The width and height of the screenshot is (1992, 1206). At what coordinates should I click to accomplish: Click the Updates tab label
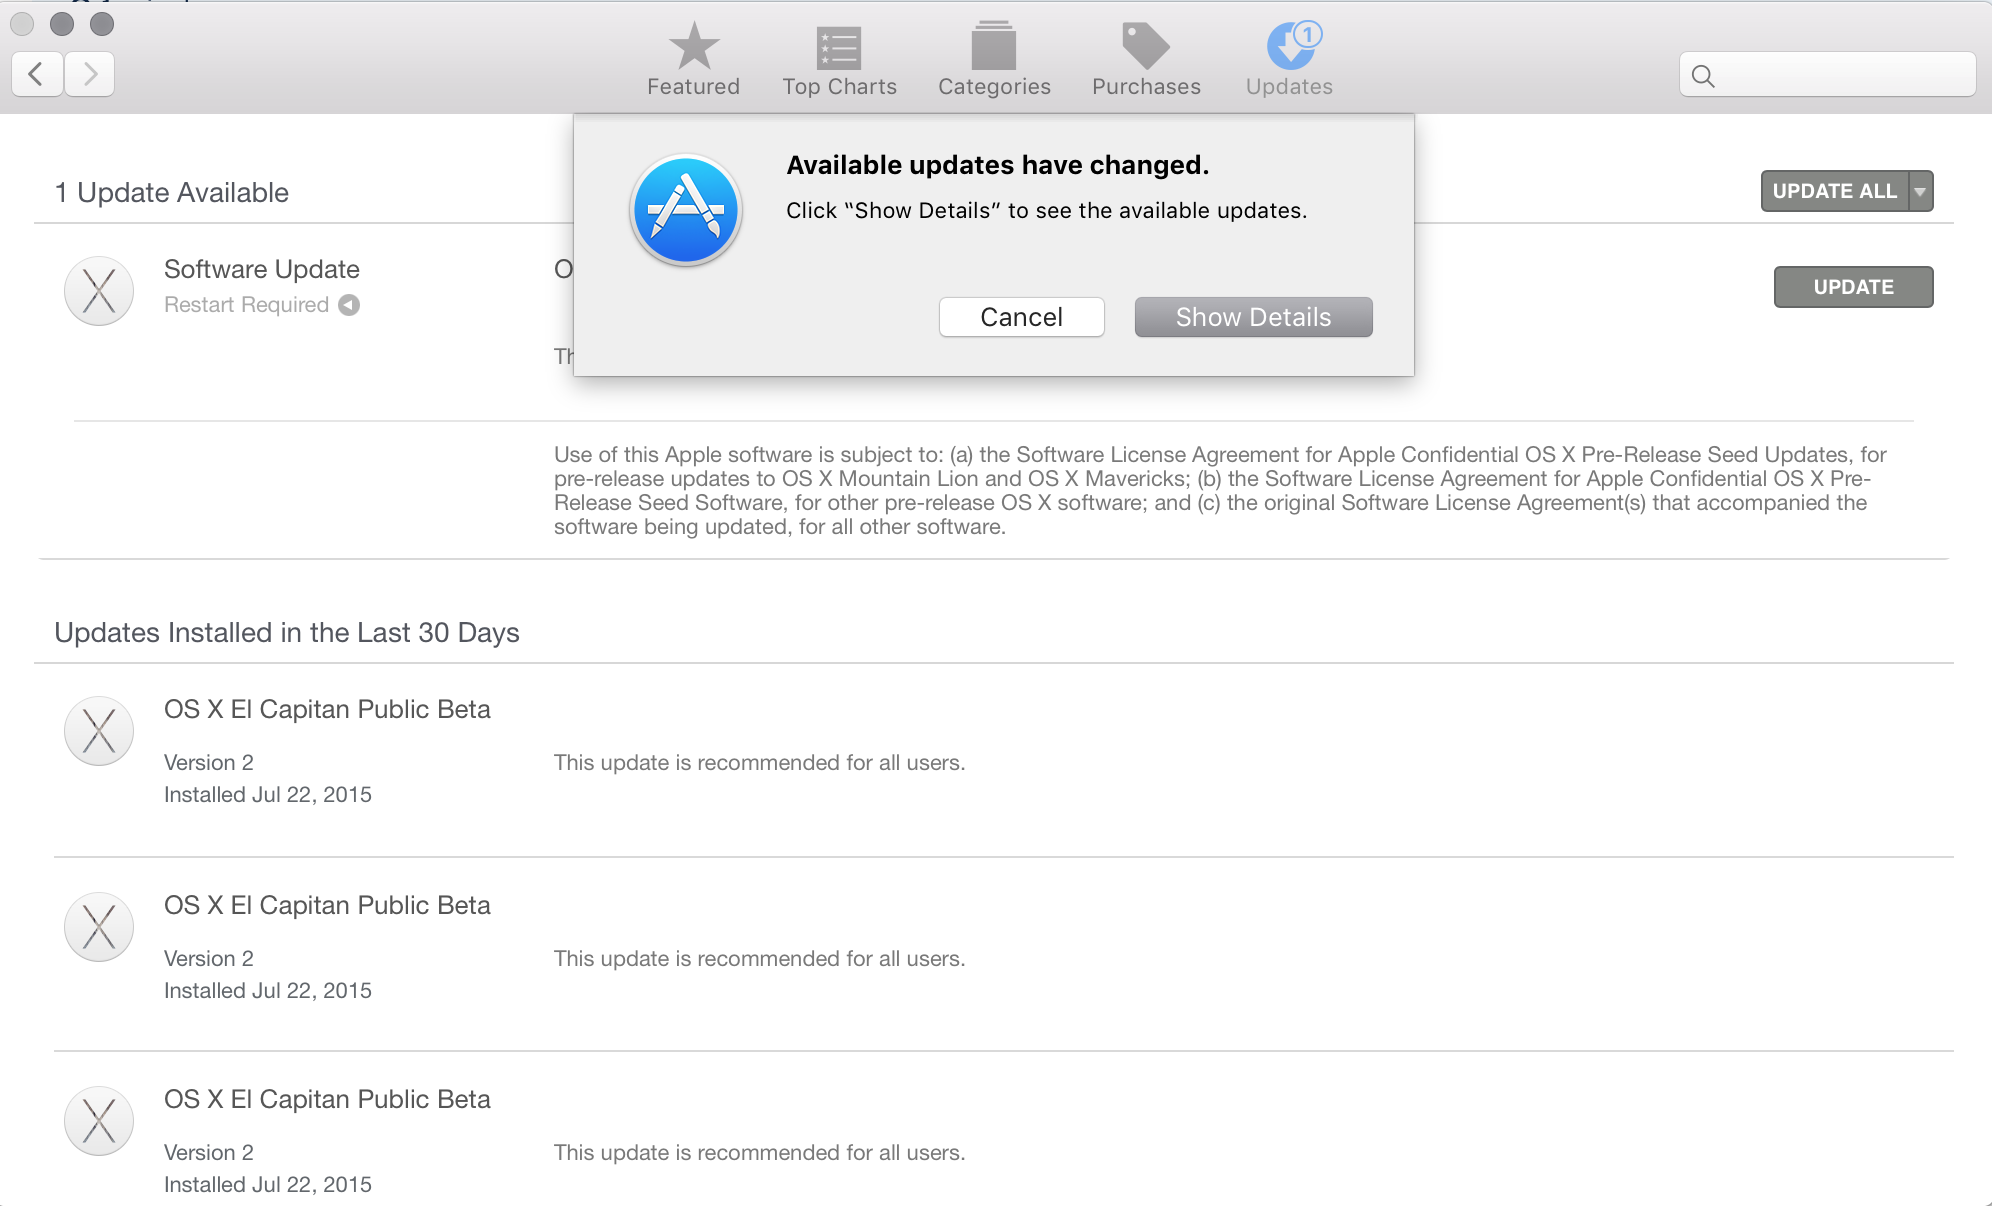point(1289,87)
